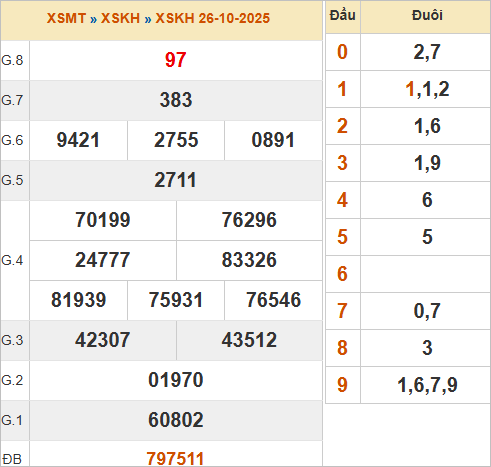Select the G.7 prize number 383
This screenshot has height=467, width=491.
coord(176,100)
